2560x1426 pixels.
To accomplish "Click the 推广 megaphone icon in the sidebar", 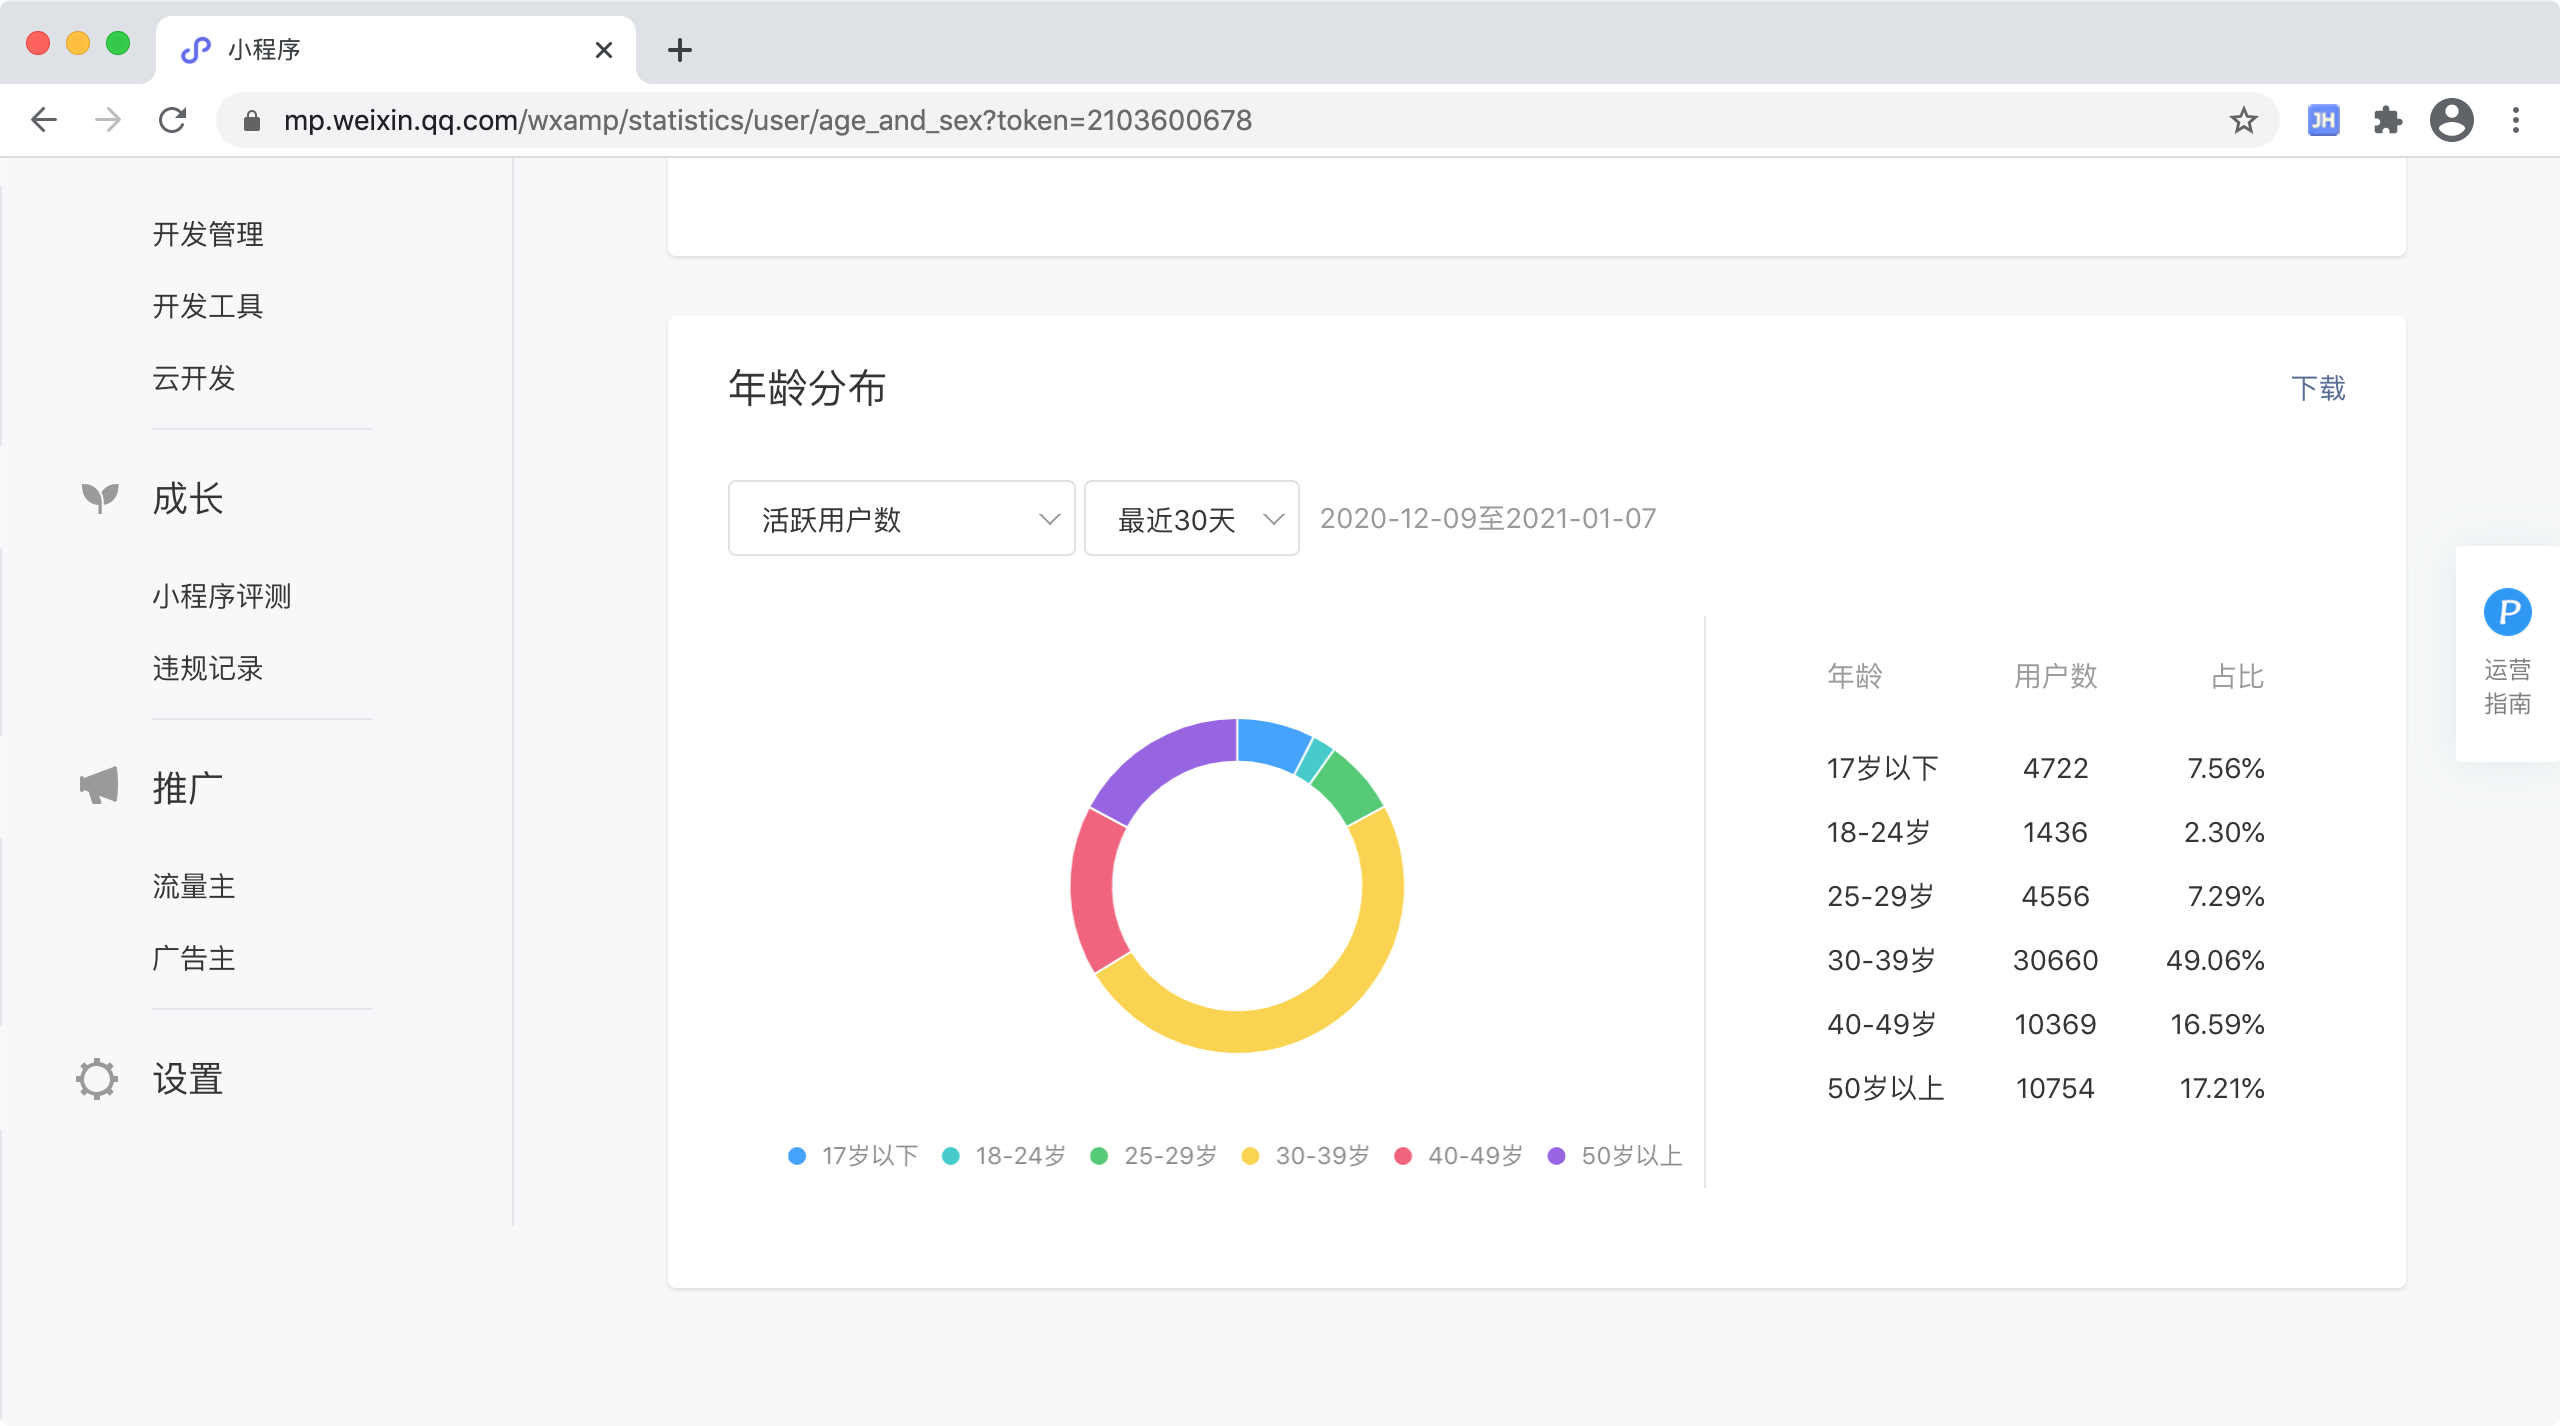I will (99, 786).
